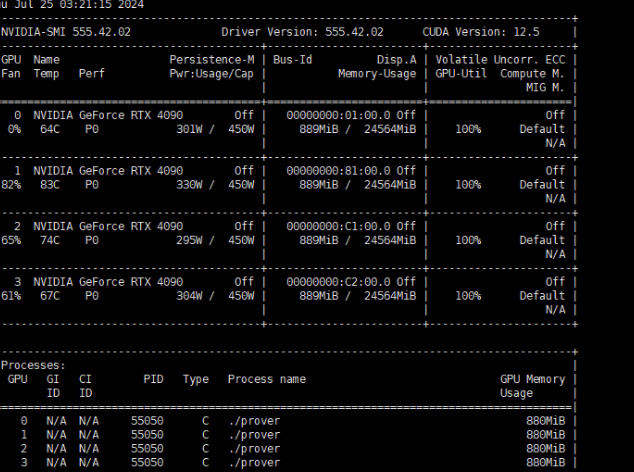Click PID '55050' in the GPU 0 process row
Screen dimensions: 634x472
pyautogui.click(x=147, y=421)
